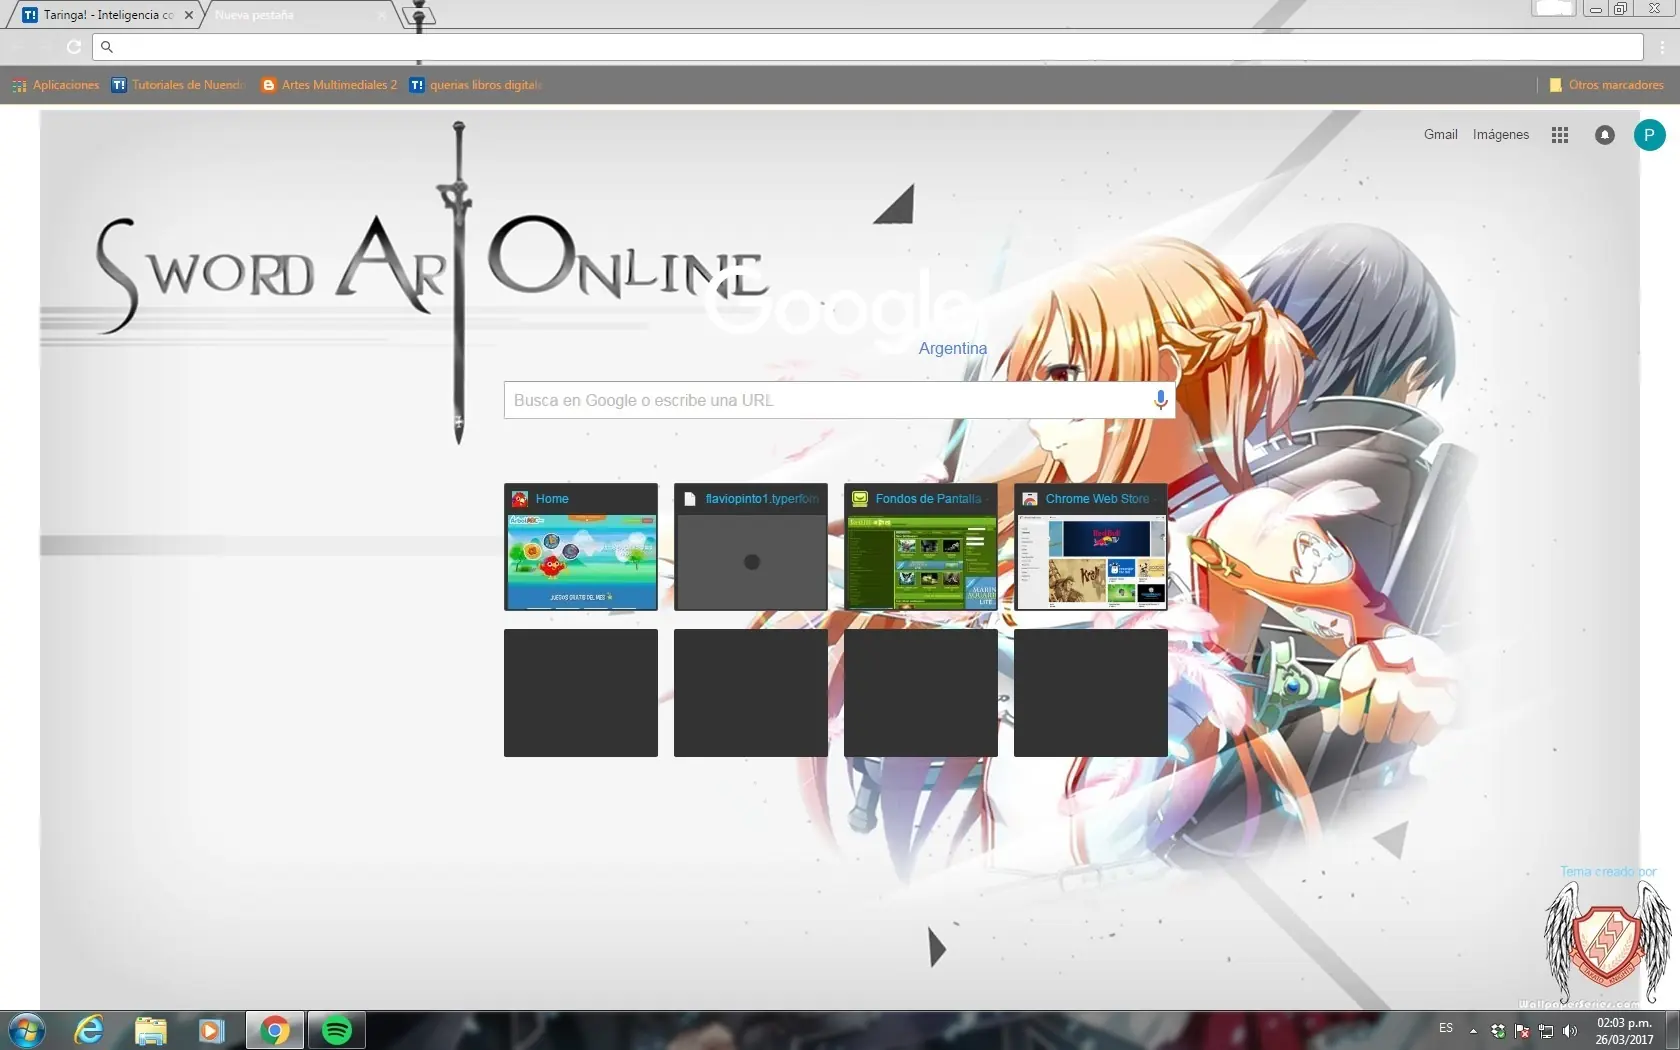The image size is (1680, 1050).
Task: Expand the Otros marcadores bookmark folder
Action: (1606, 85)
